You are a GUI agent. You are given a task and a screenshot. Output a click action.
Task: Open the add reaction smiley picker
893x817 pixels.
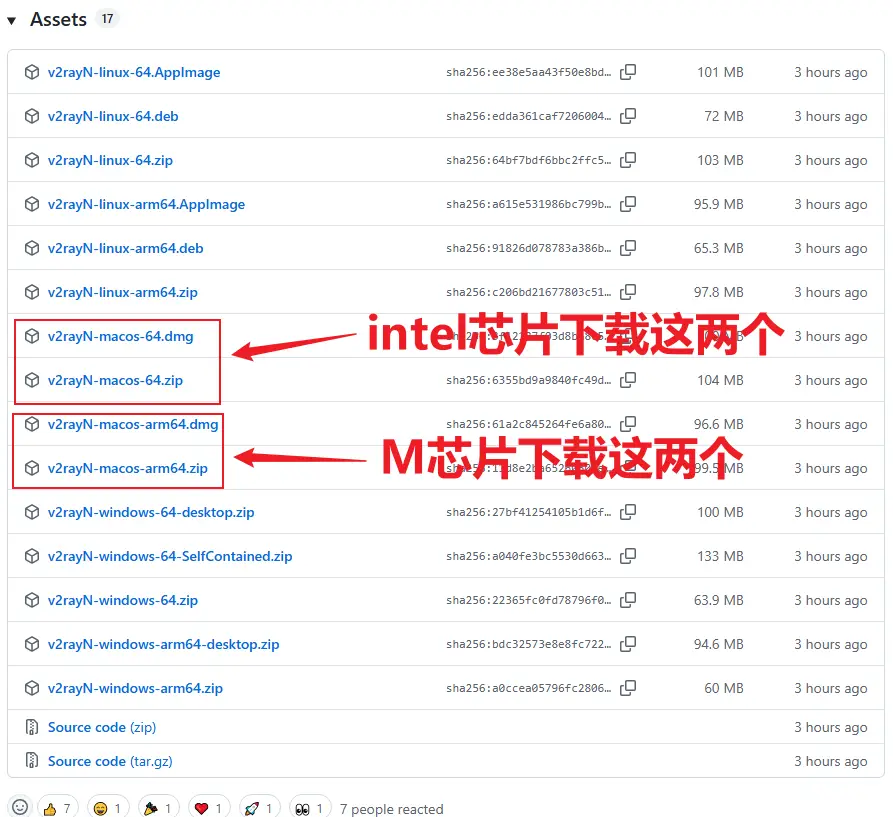[x=19, y=808]
